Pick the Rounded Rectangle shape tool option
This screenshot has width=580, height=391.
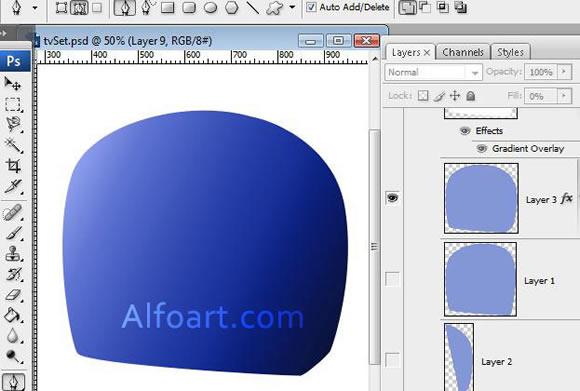189,8
